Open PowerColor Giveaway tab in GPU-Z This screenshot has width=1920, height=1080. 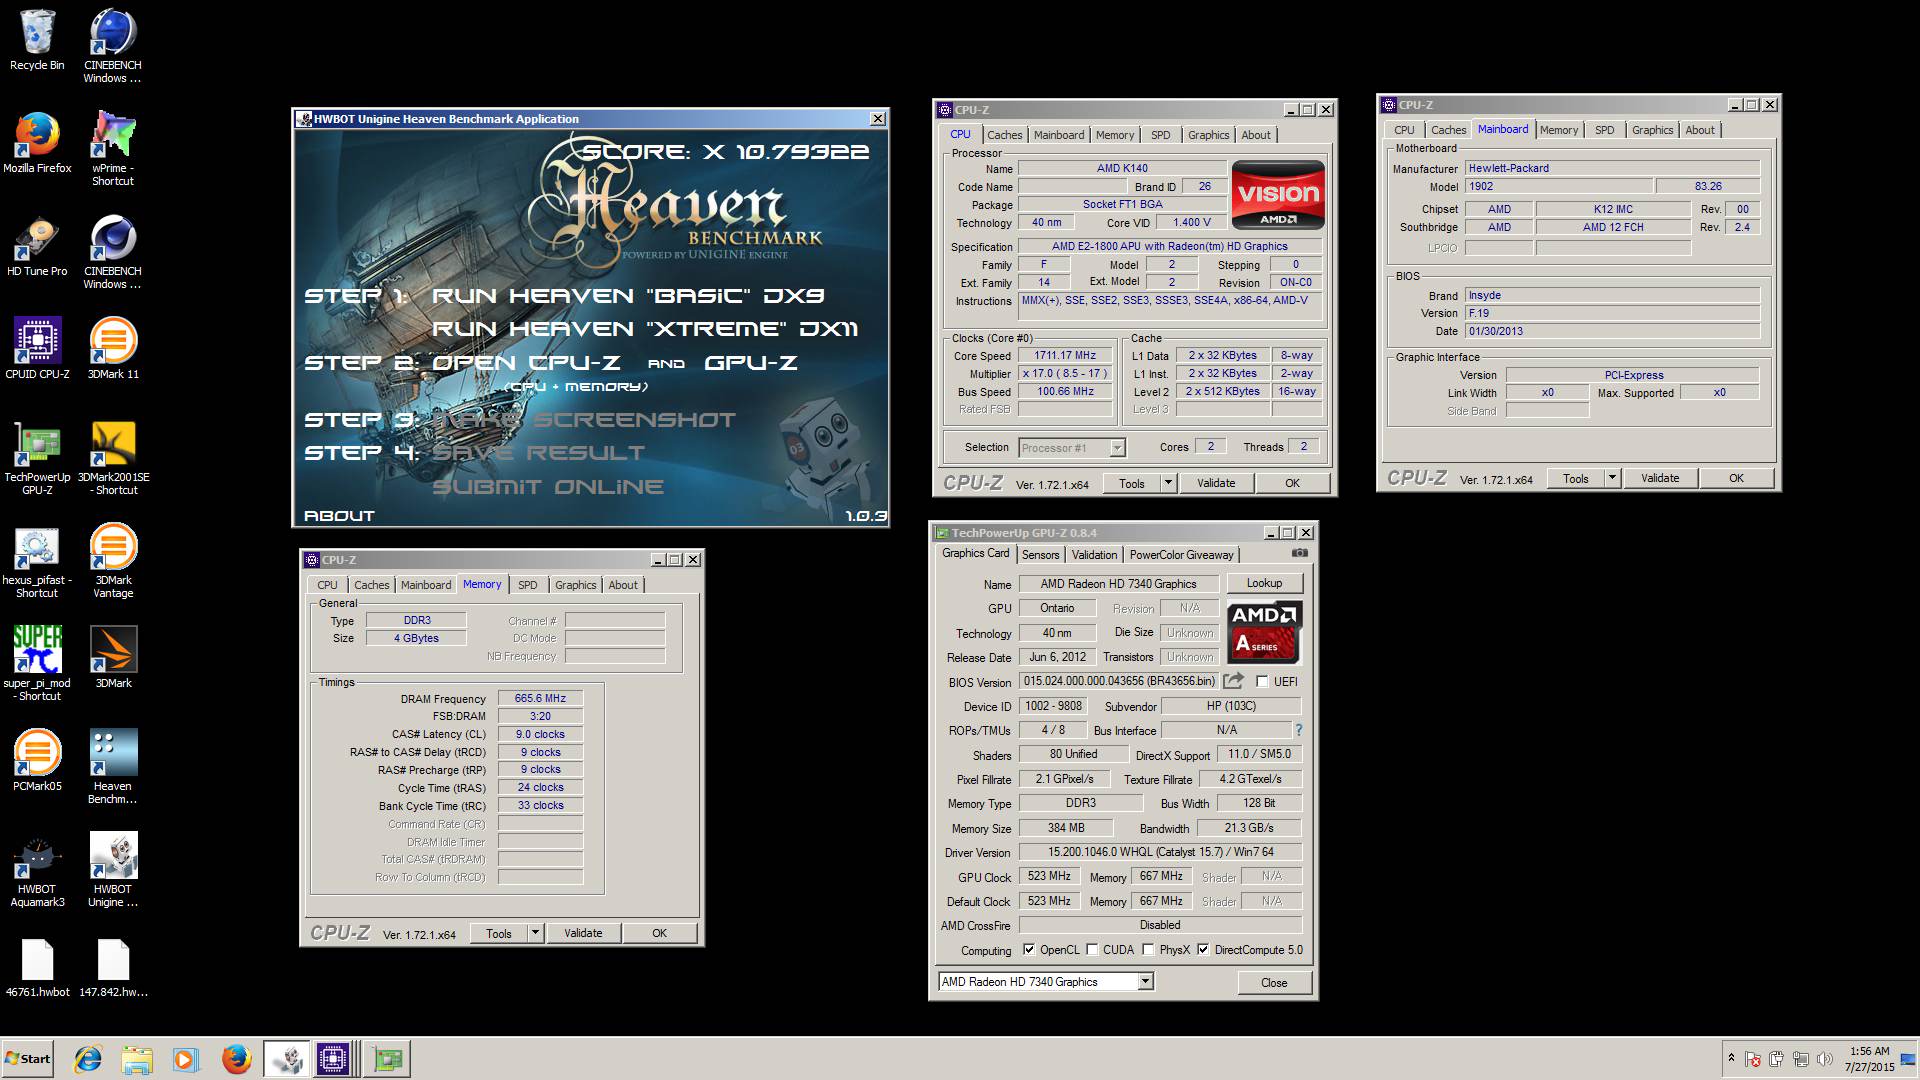click(1182, 555)
